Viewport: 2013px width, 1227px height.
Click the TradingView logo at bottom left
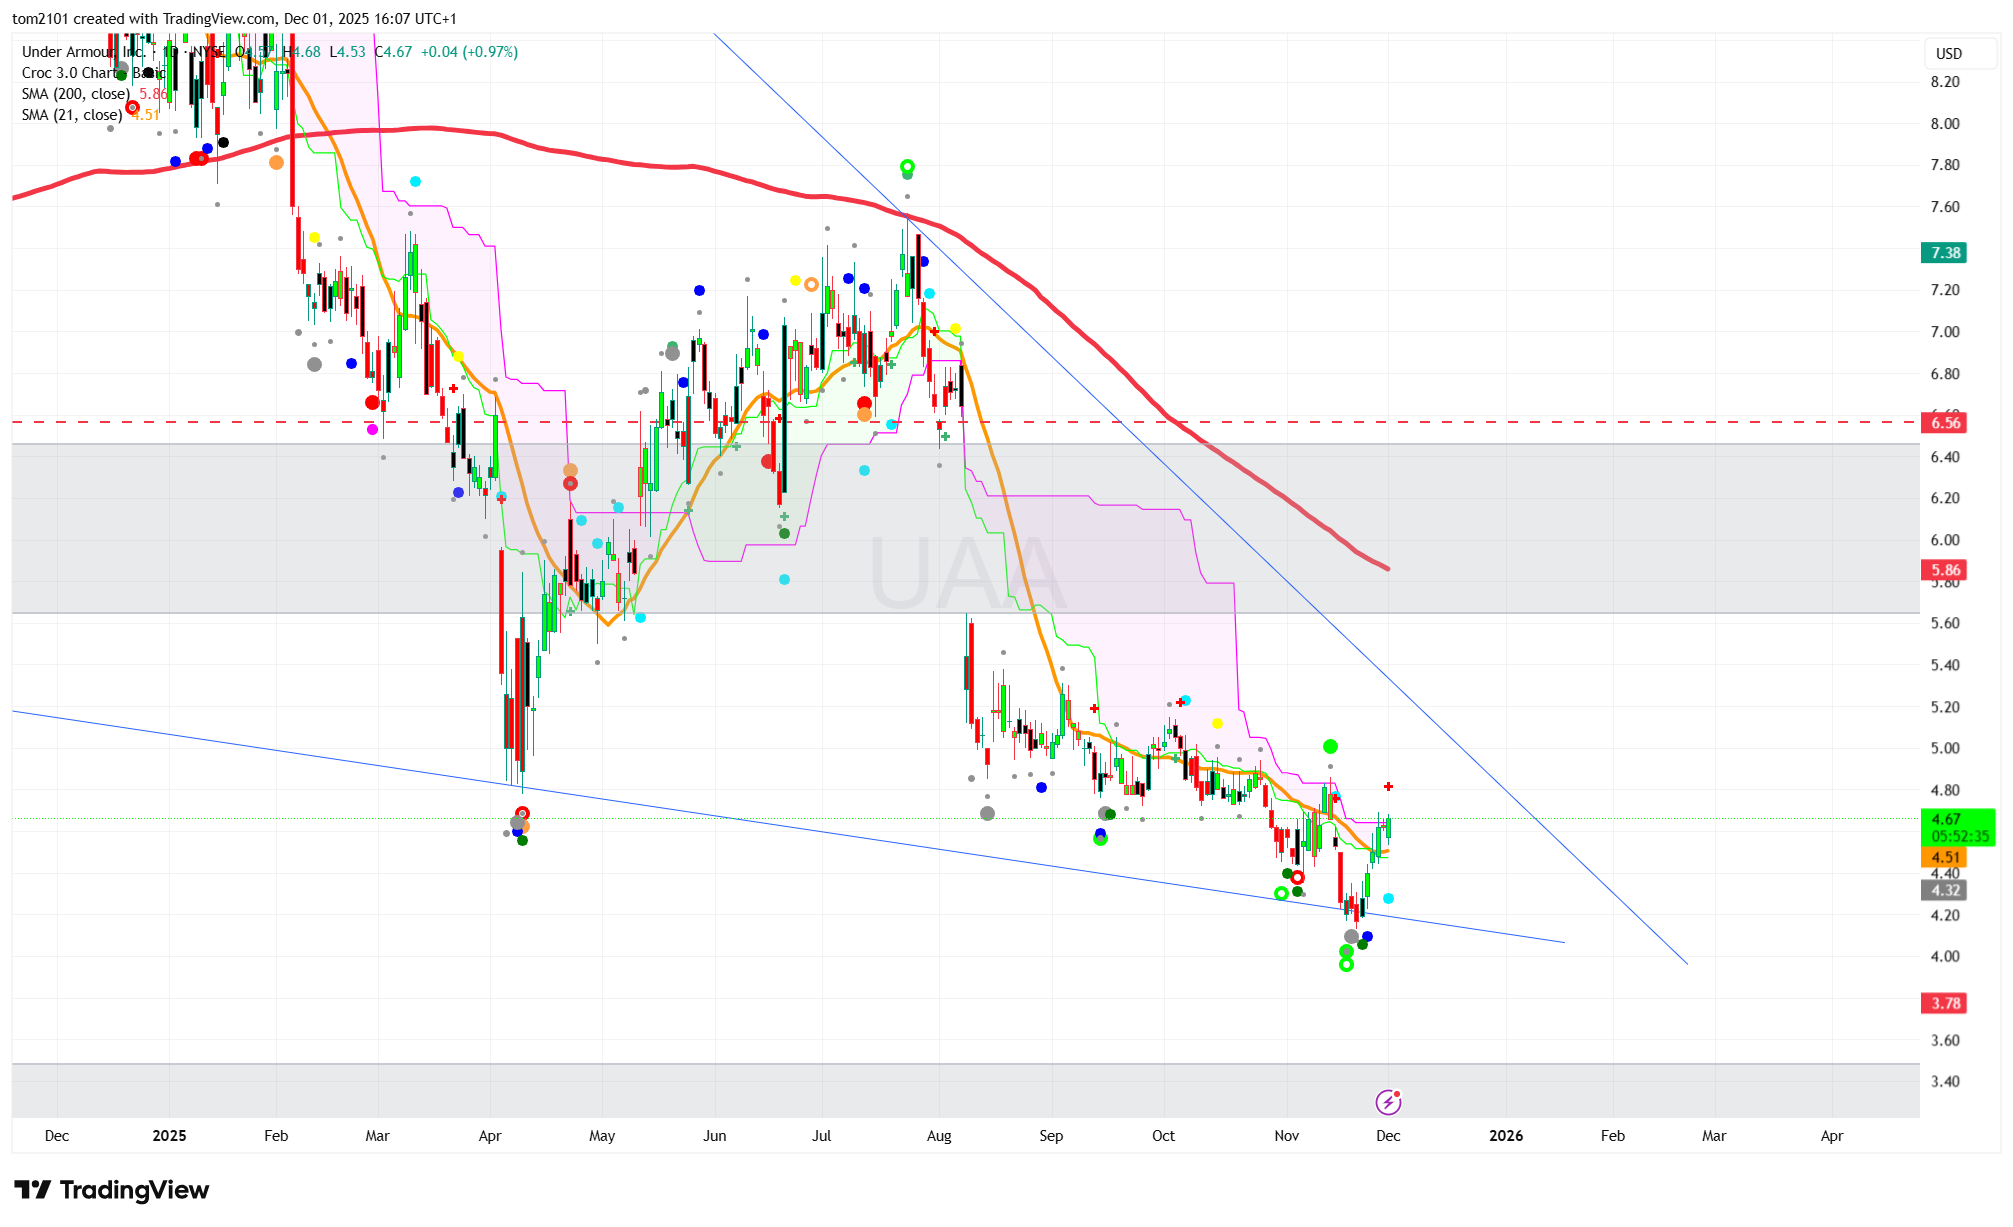111,1190
